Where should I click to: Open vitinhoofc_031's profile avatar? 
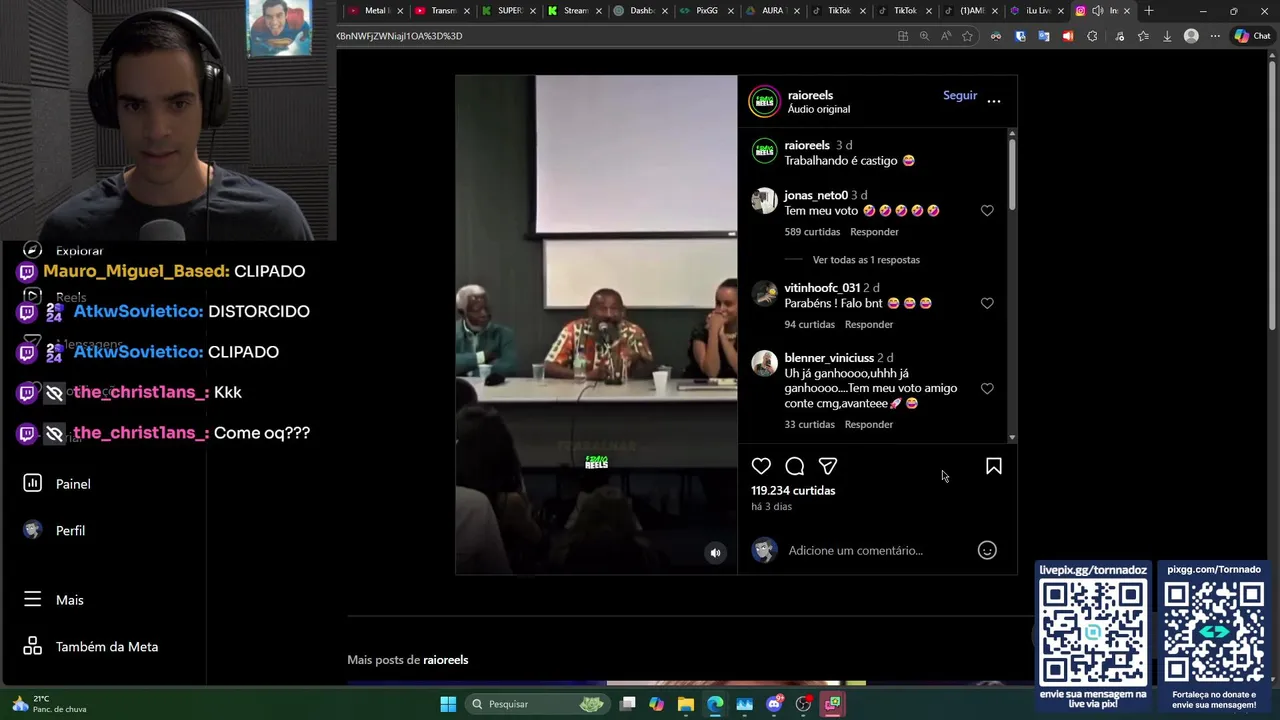tap(764, 293)
